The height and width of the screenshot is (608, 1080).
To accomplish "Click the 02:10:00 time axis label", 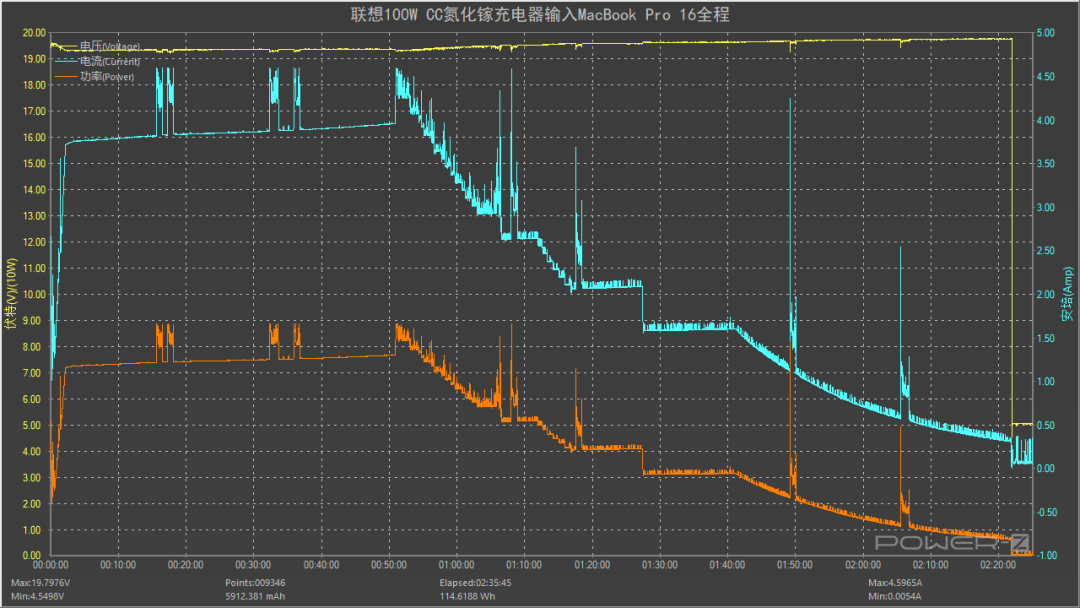I will pos(931,565).
